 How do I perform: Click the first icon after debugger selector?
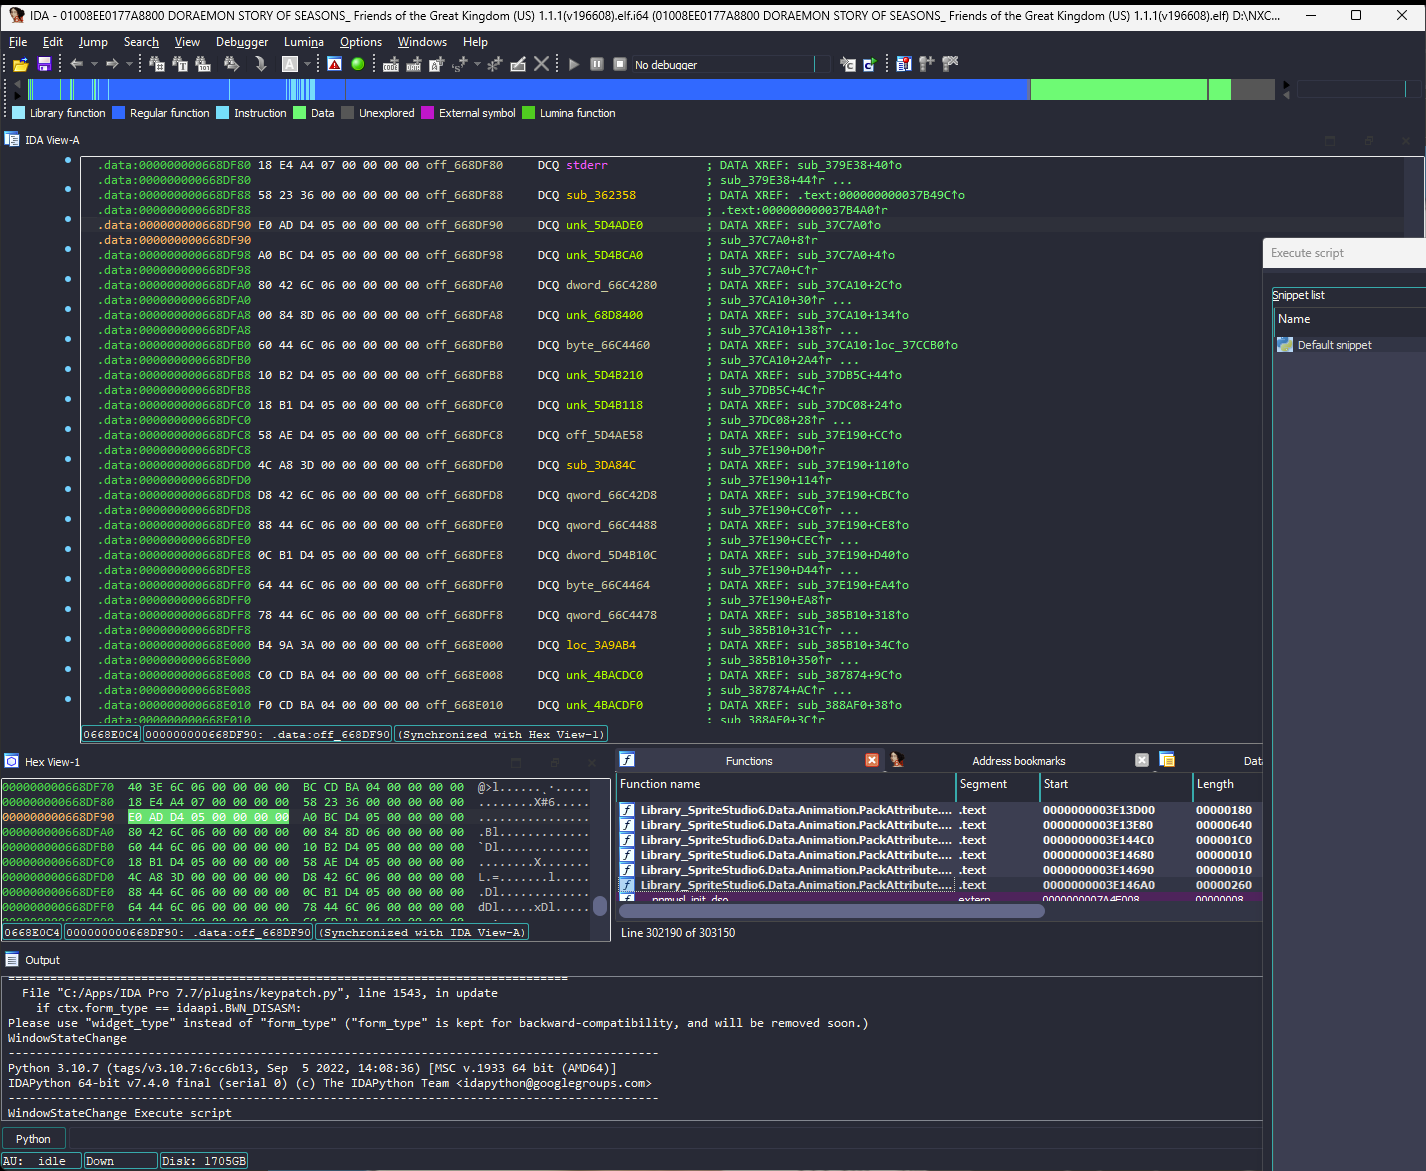point(848,64)
